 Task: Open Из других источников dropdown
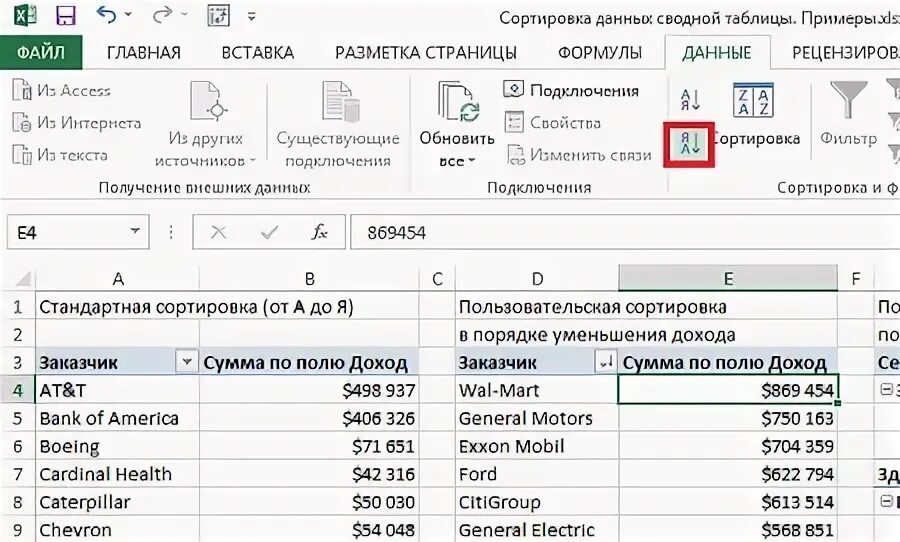[205, 124]
